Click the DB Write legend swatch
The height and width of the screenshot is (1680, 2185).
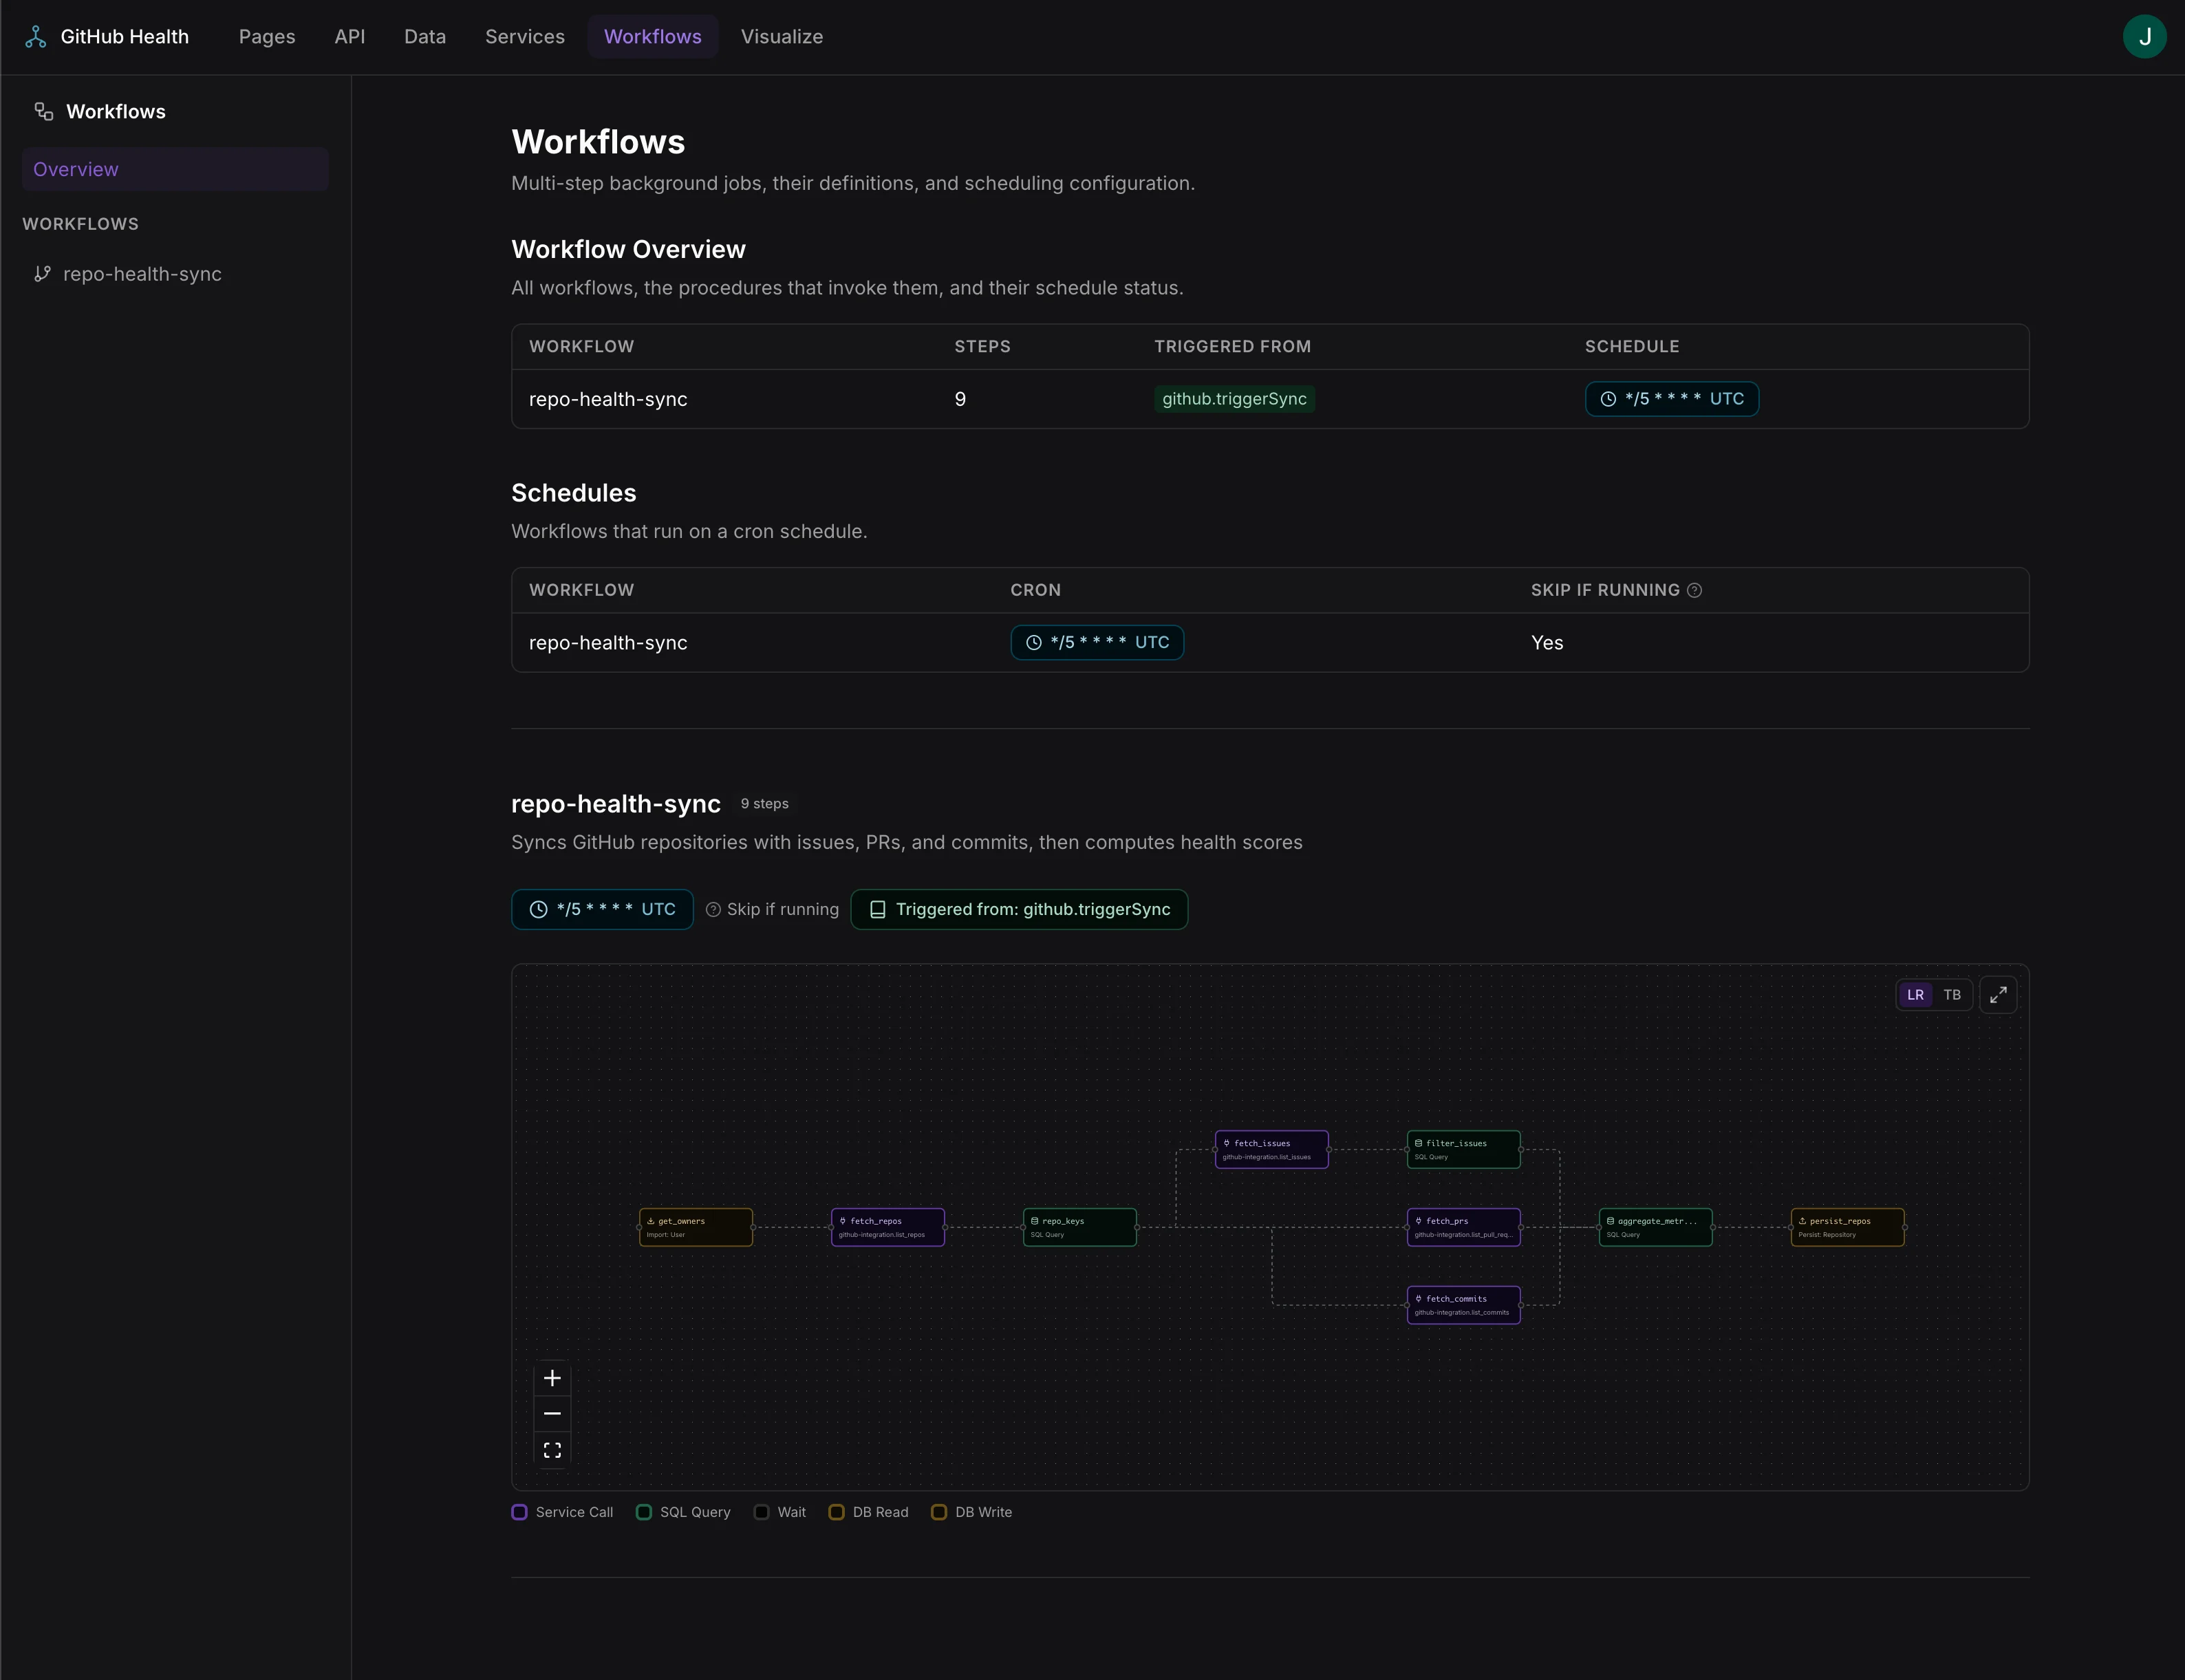coord(939,1512)
